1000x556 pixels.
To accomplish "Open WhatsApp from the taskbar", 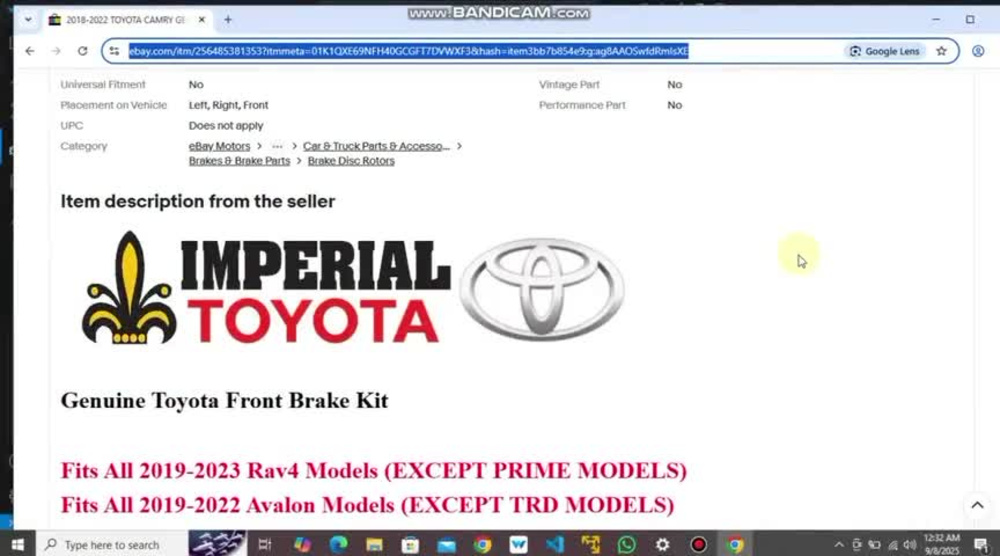I will (x=626, y=545).
